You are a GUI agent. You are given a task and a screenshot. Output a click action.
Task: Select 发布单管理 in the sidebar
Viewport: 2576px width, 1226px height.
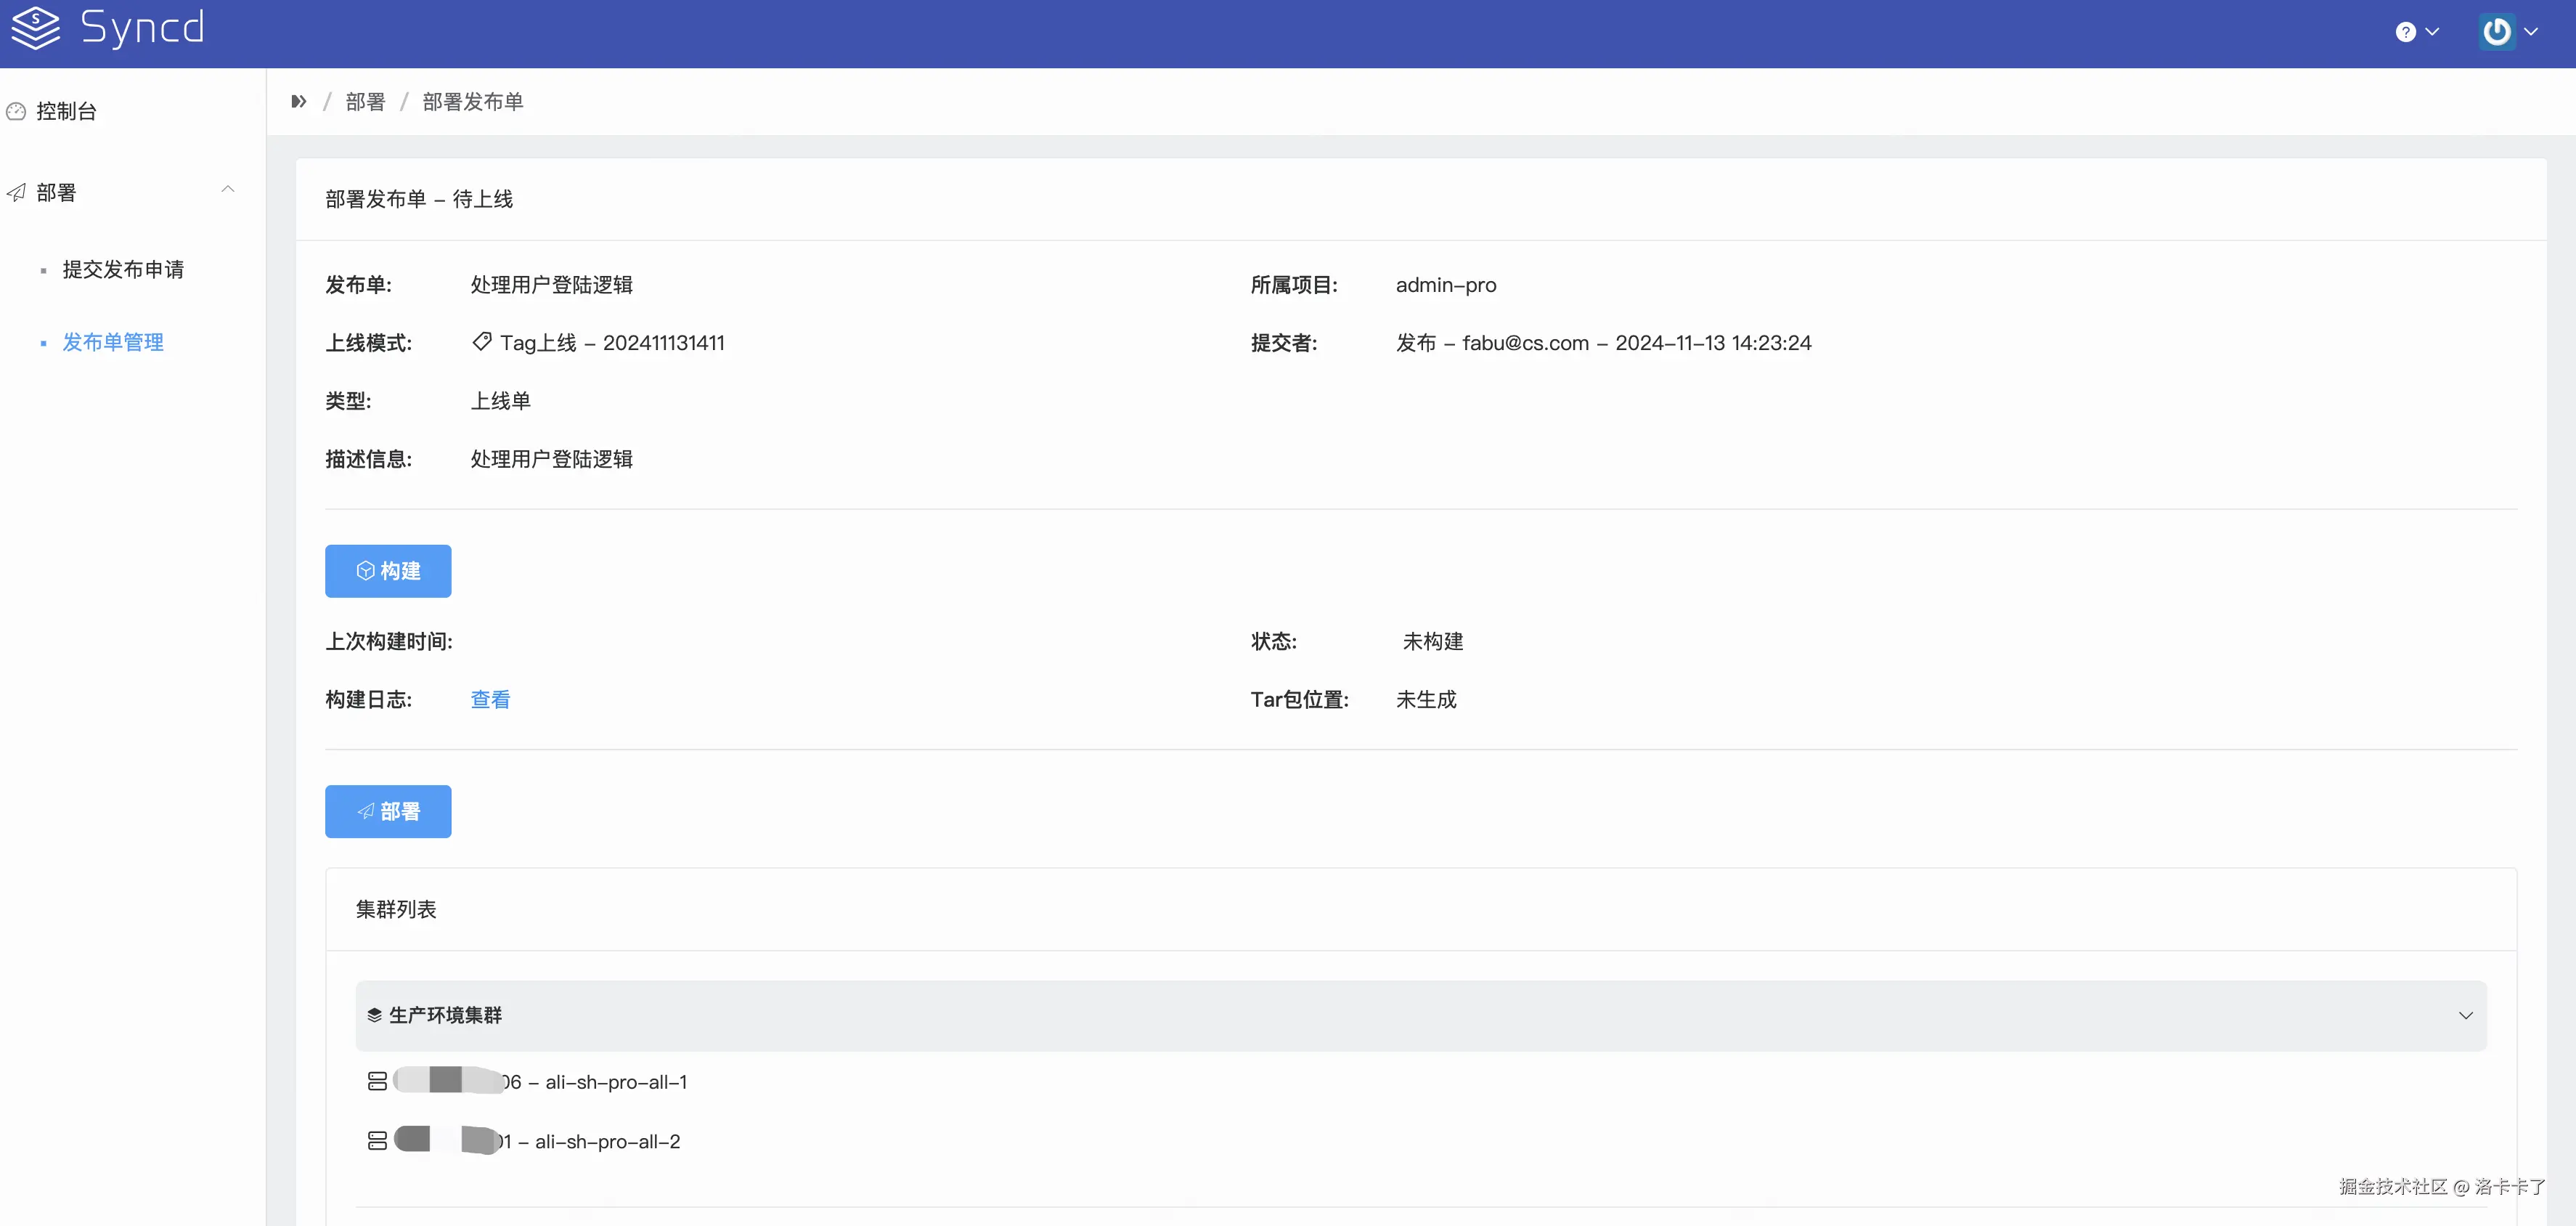point(113,342)
